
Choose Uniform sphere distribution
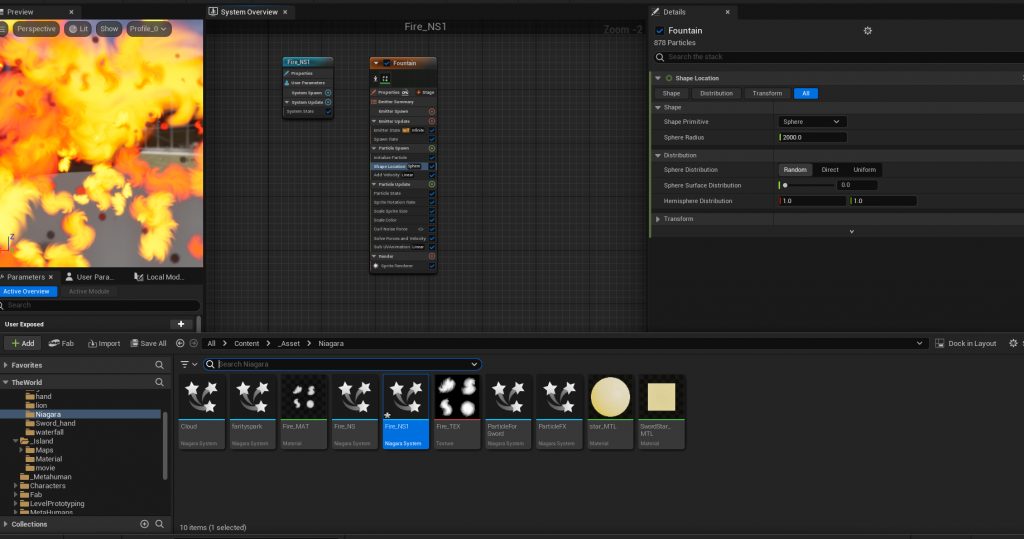(x=864, y=169)
